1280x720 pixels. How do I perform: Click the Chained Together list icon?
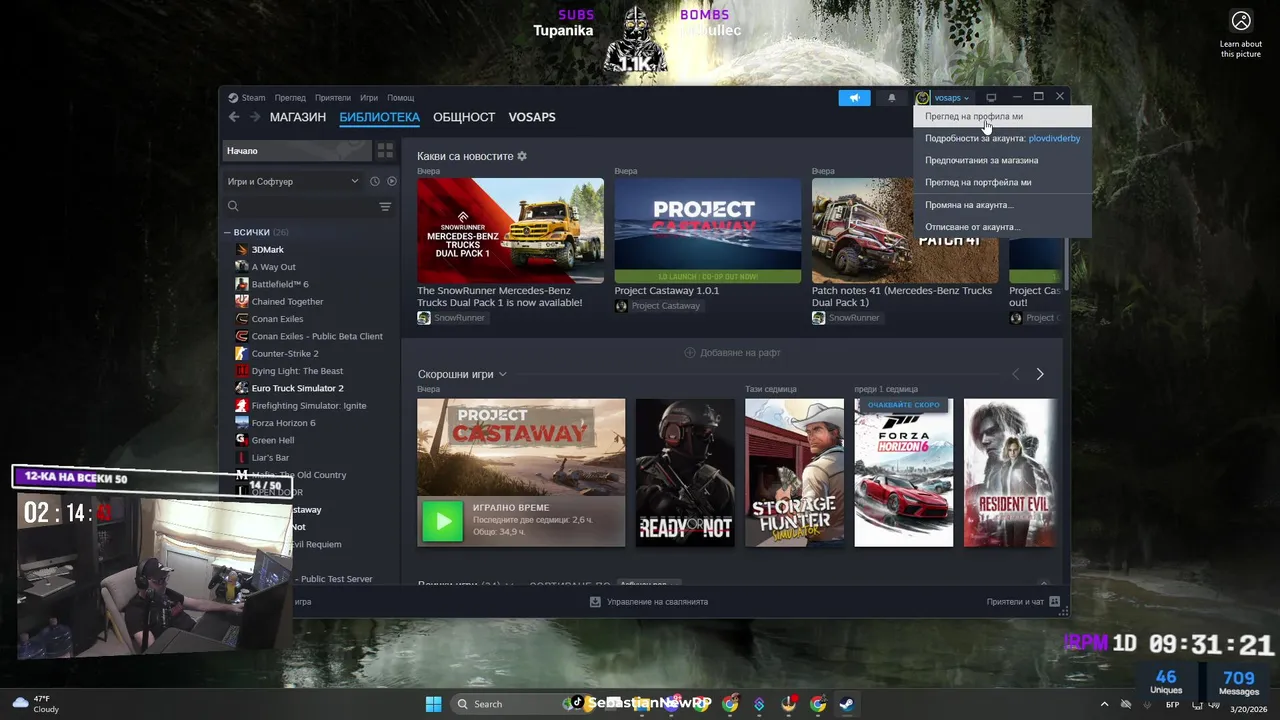click(x=241, y=301)
